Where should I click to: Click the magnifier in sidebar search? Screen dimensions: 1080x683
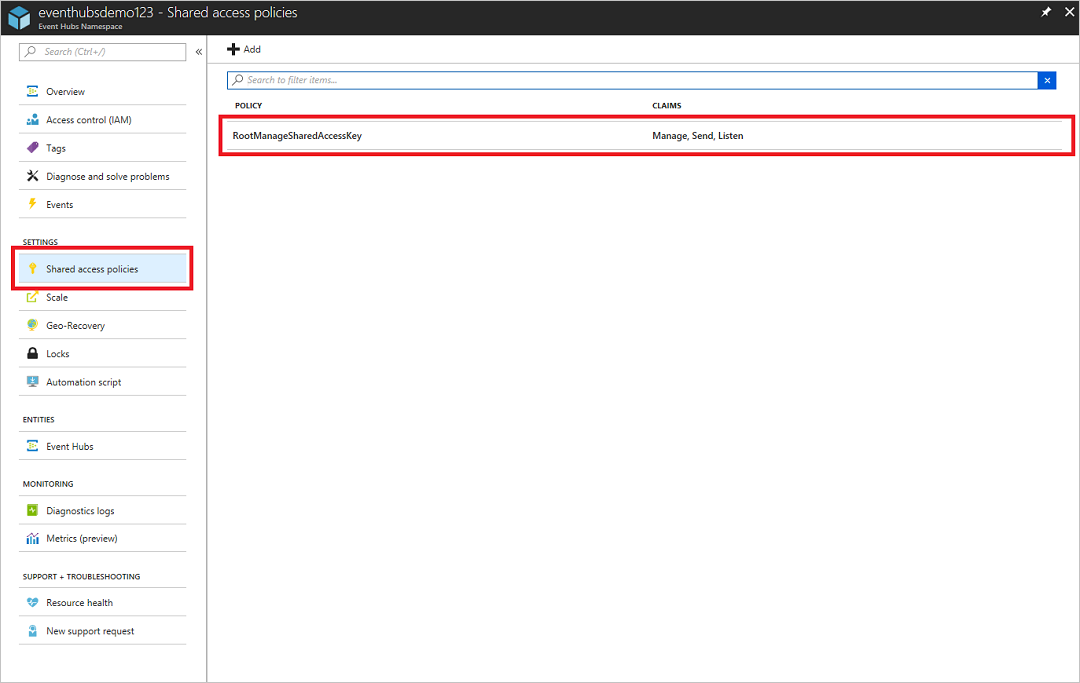pos(30,52)
